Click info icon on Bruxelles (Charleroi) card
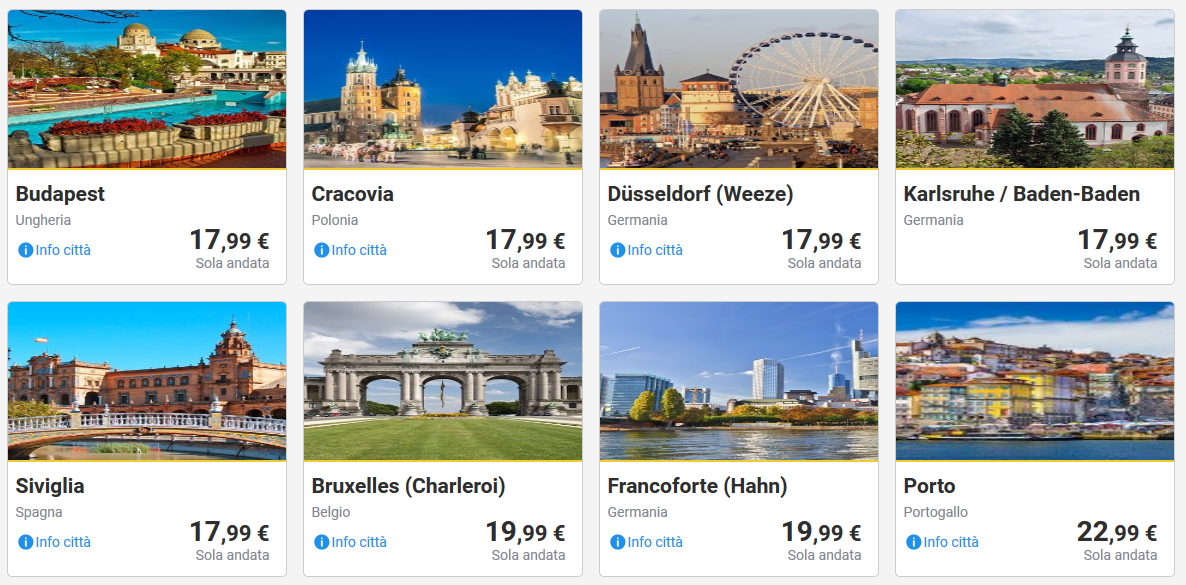This screenshot has height=585, width=1186. click(x=321, y=542)
